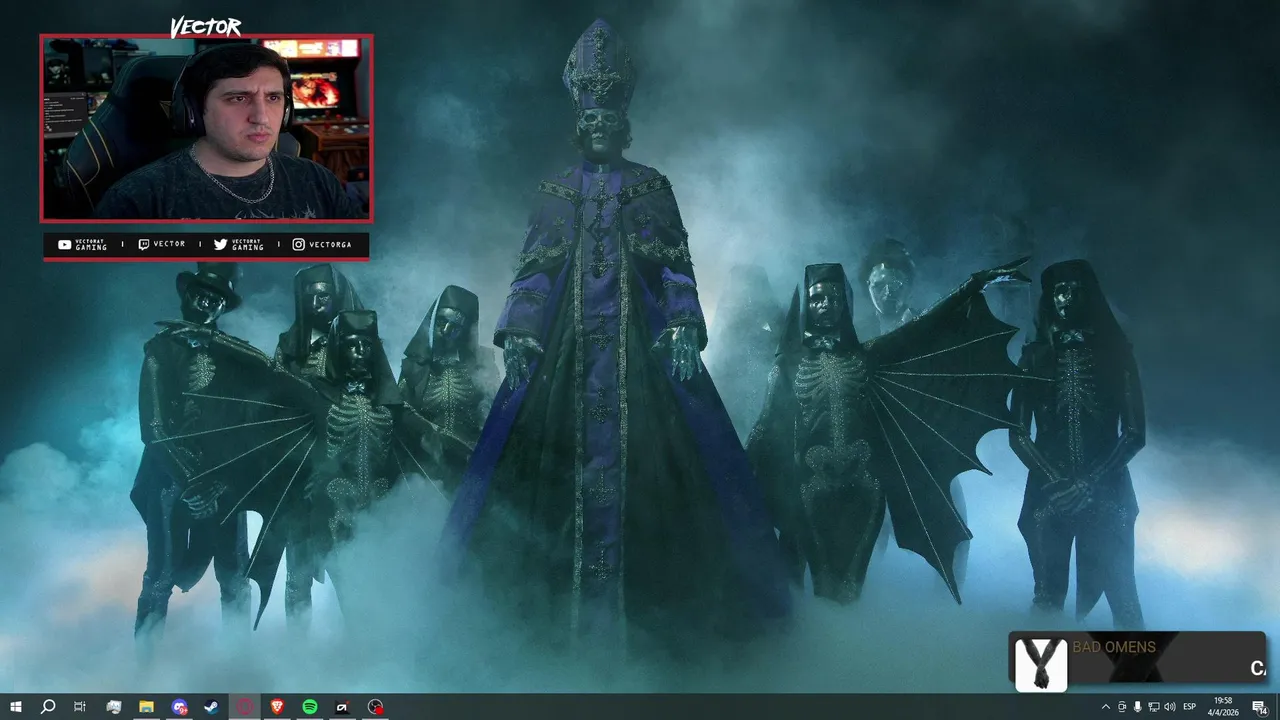Open the volume speaker tray icon
This screenshot has width=1280, height=720.
[1170, 707]
